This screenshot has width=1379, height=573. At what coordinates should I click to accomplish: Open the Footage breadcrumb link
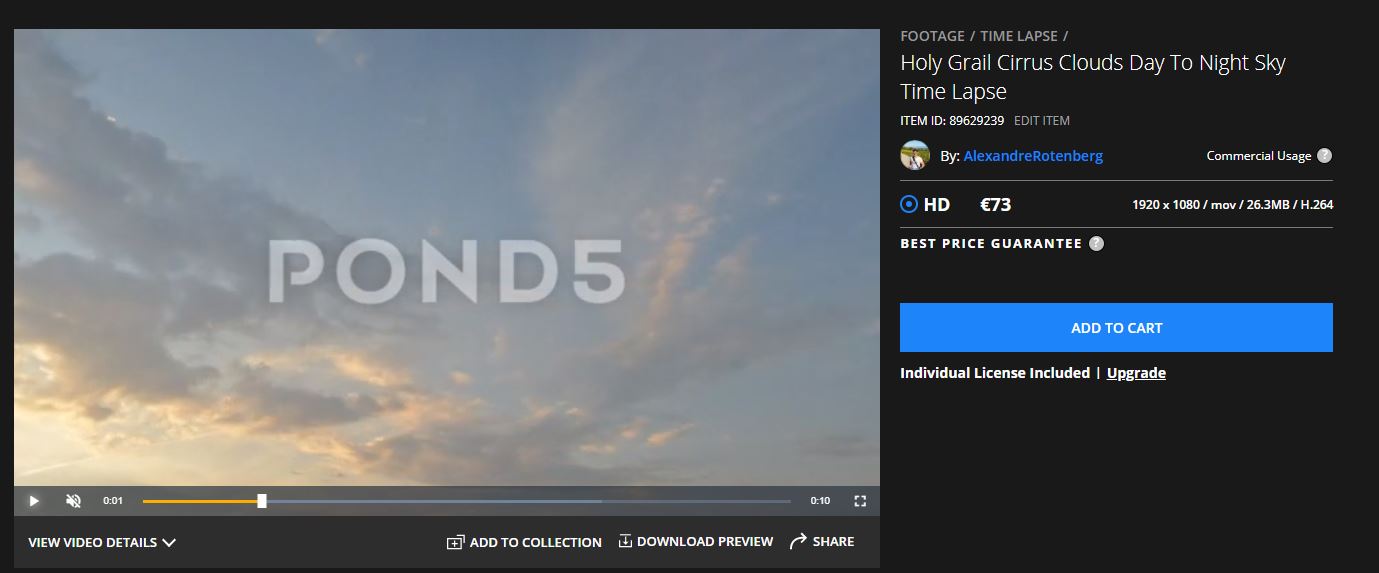pos(932,36)
